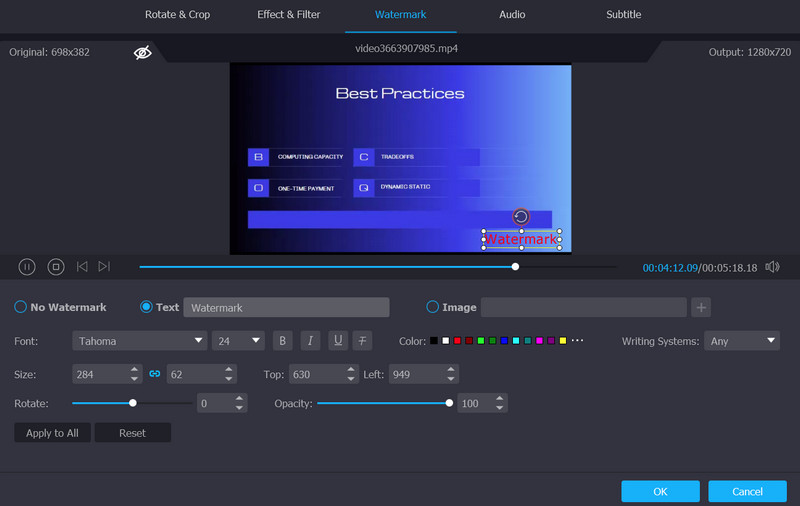Step to next frame
This screenshot has width=800, height=506.
pos(104,267)
